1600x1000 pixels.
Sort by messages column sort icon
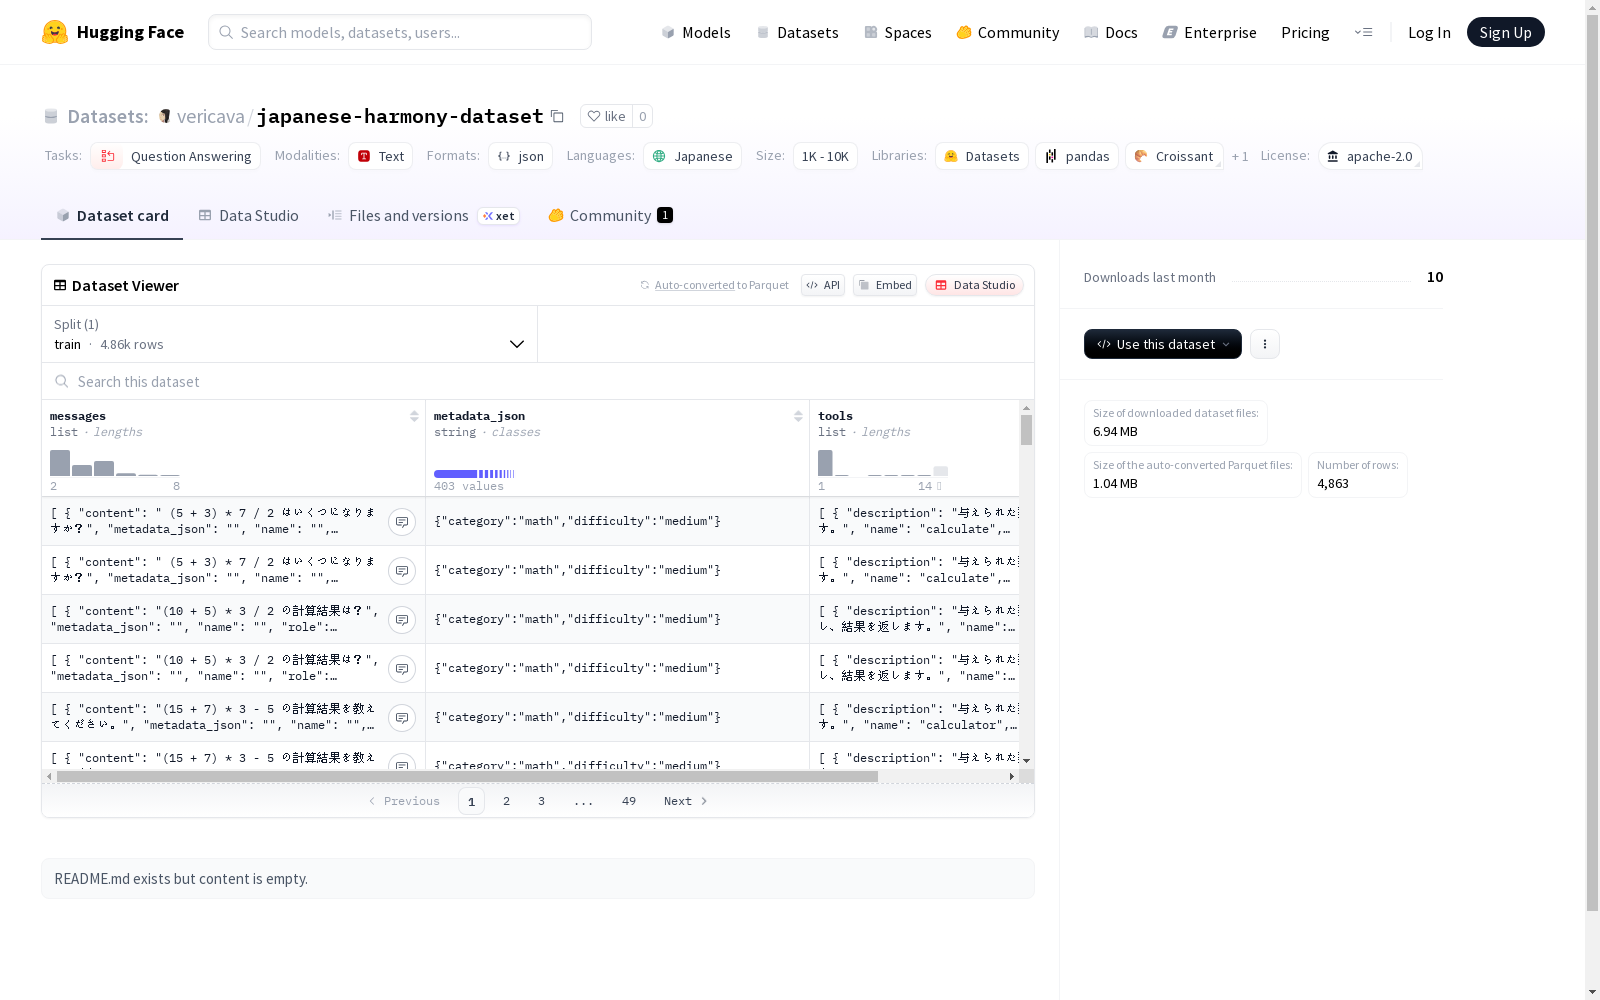coord(414,416)
